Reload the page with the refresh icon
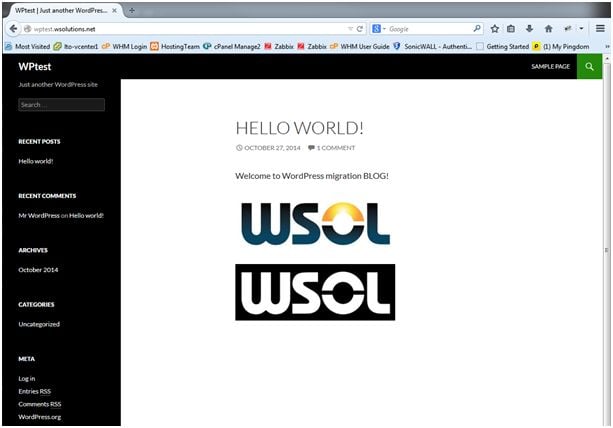Image resolution: width=613 pixels, height=428 pixels. click(360, 29)
